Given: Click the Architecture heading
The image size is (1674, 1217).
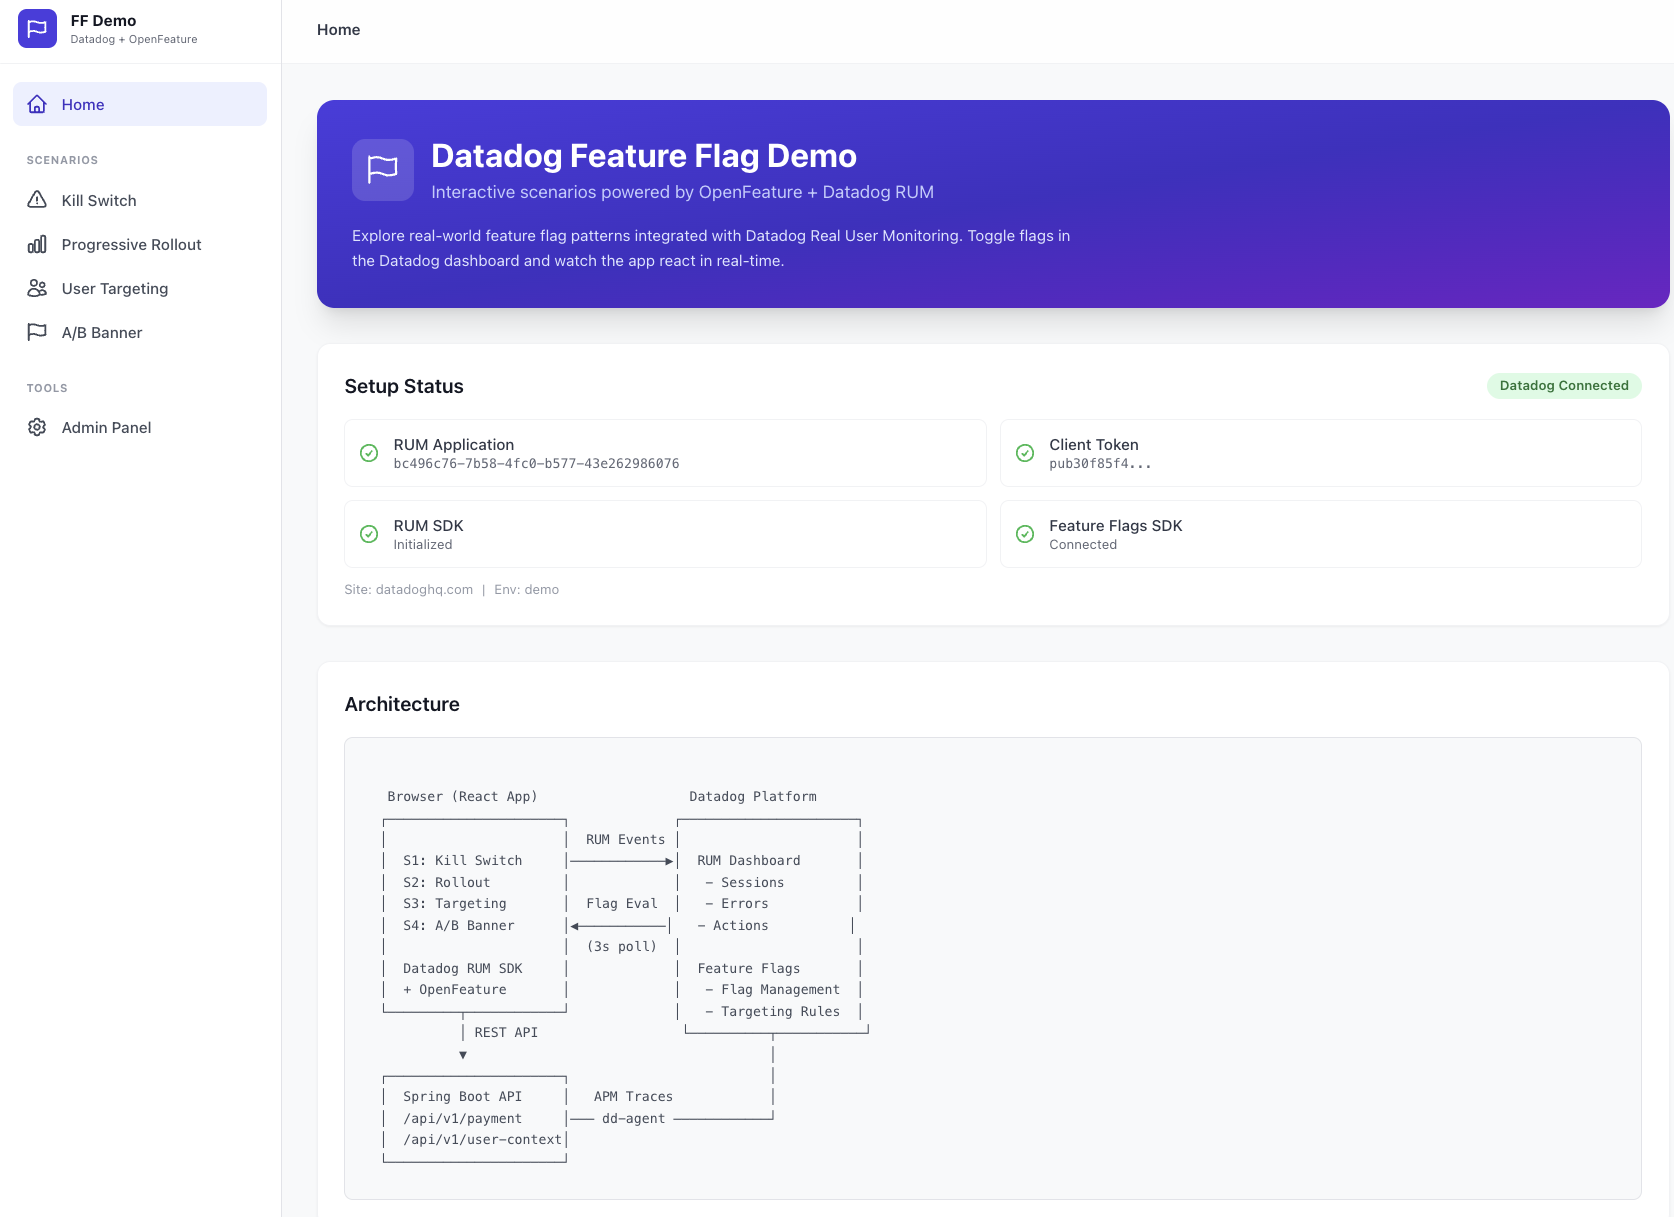Looking at the screenshot, I should pyautogui.click(x=402, y=704).
